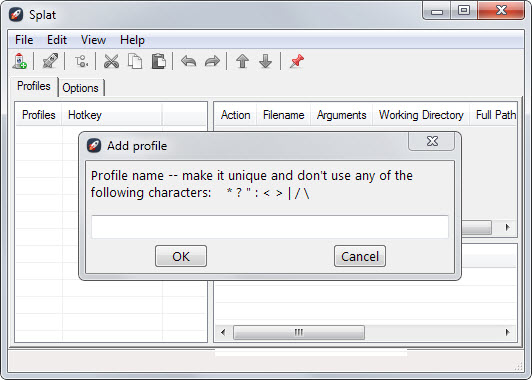Screen dimensions: 532x380
Task: Click the add new profile toolbar icon
Action: (20, 61)
